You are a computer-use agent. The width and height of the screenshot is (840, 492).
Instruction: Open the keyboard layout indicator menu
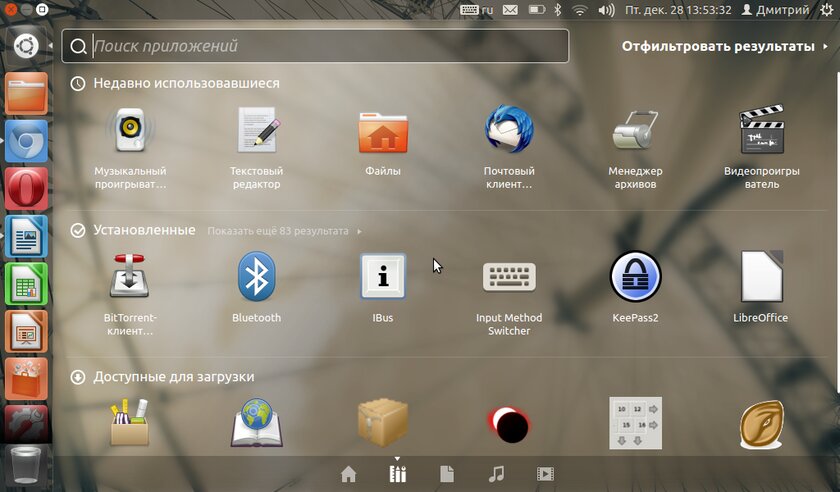[477, 10]
